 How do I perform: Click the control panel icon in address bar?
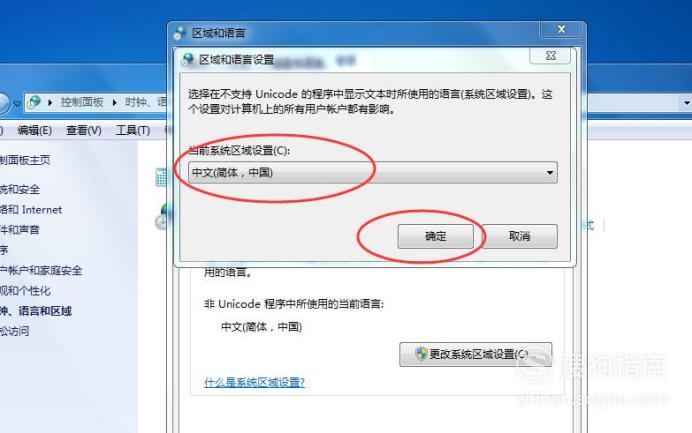click(x=34, y=102)
